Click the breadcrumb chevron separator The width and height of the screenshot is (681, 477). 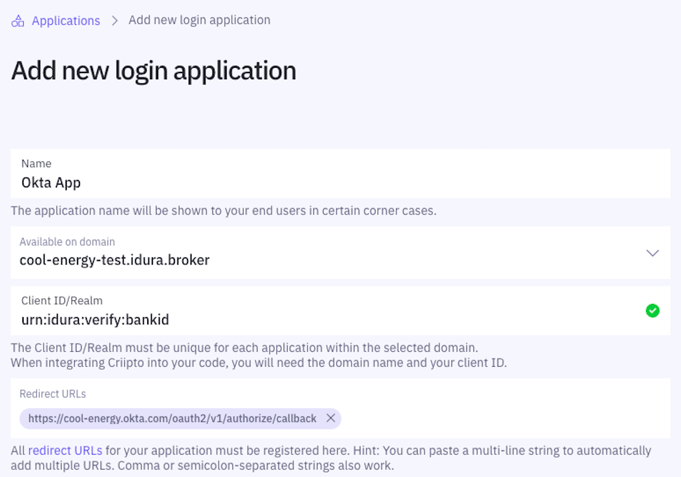coord(115,20)
